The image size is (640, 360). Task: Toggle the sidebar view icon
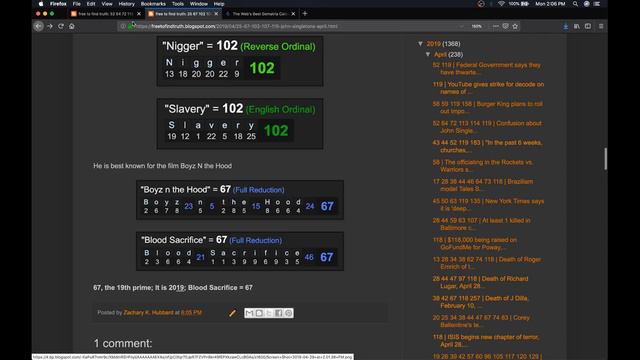click(x=588, y=26)
